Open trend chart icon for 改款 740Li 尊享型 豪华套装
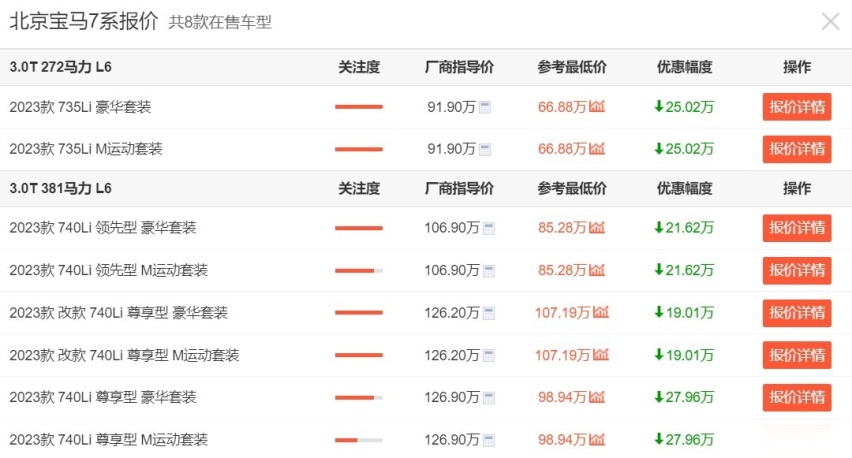Screen dimensions: 852x458 pyautogui.click(x=600, y=312)
